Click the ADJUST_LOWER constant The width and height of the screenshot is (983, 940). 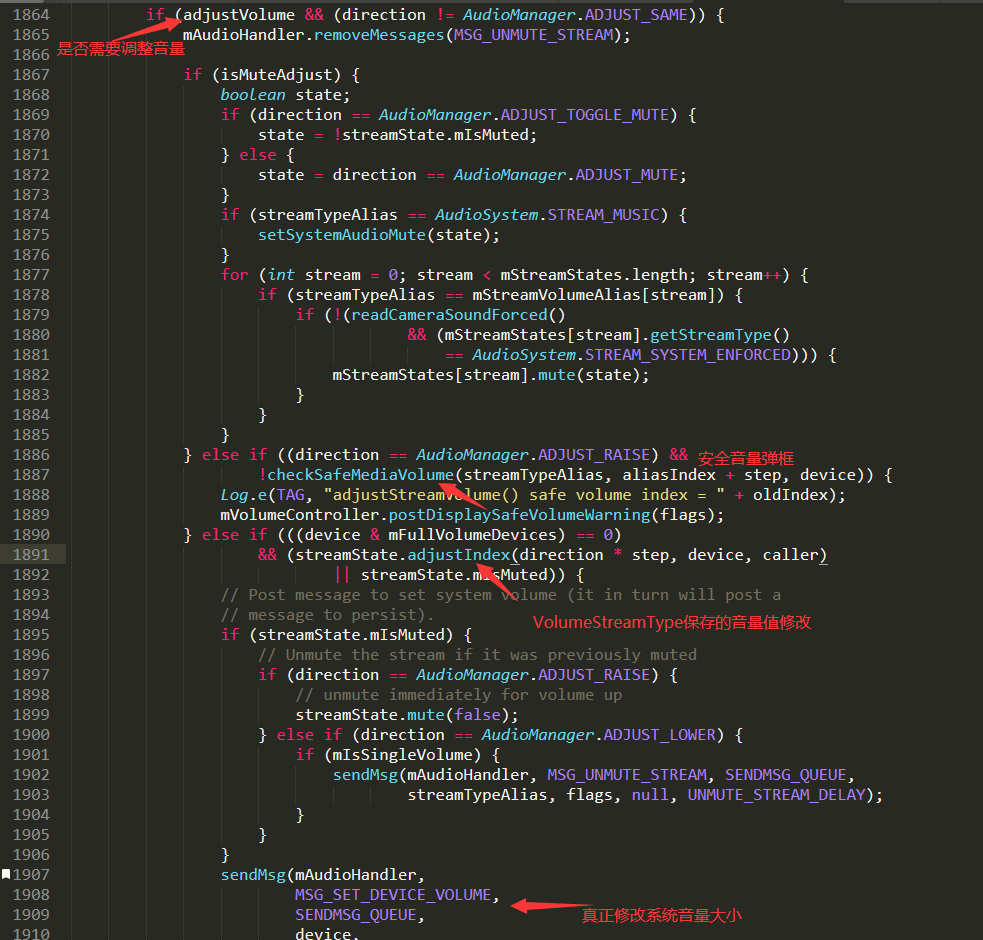[658, 735]
